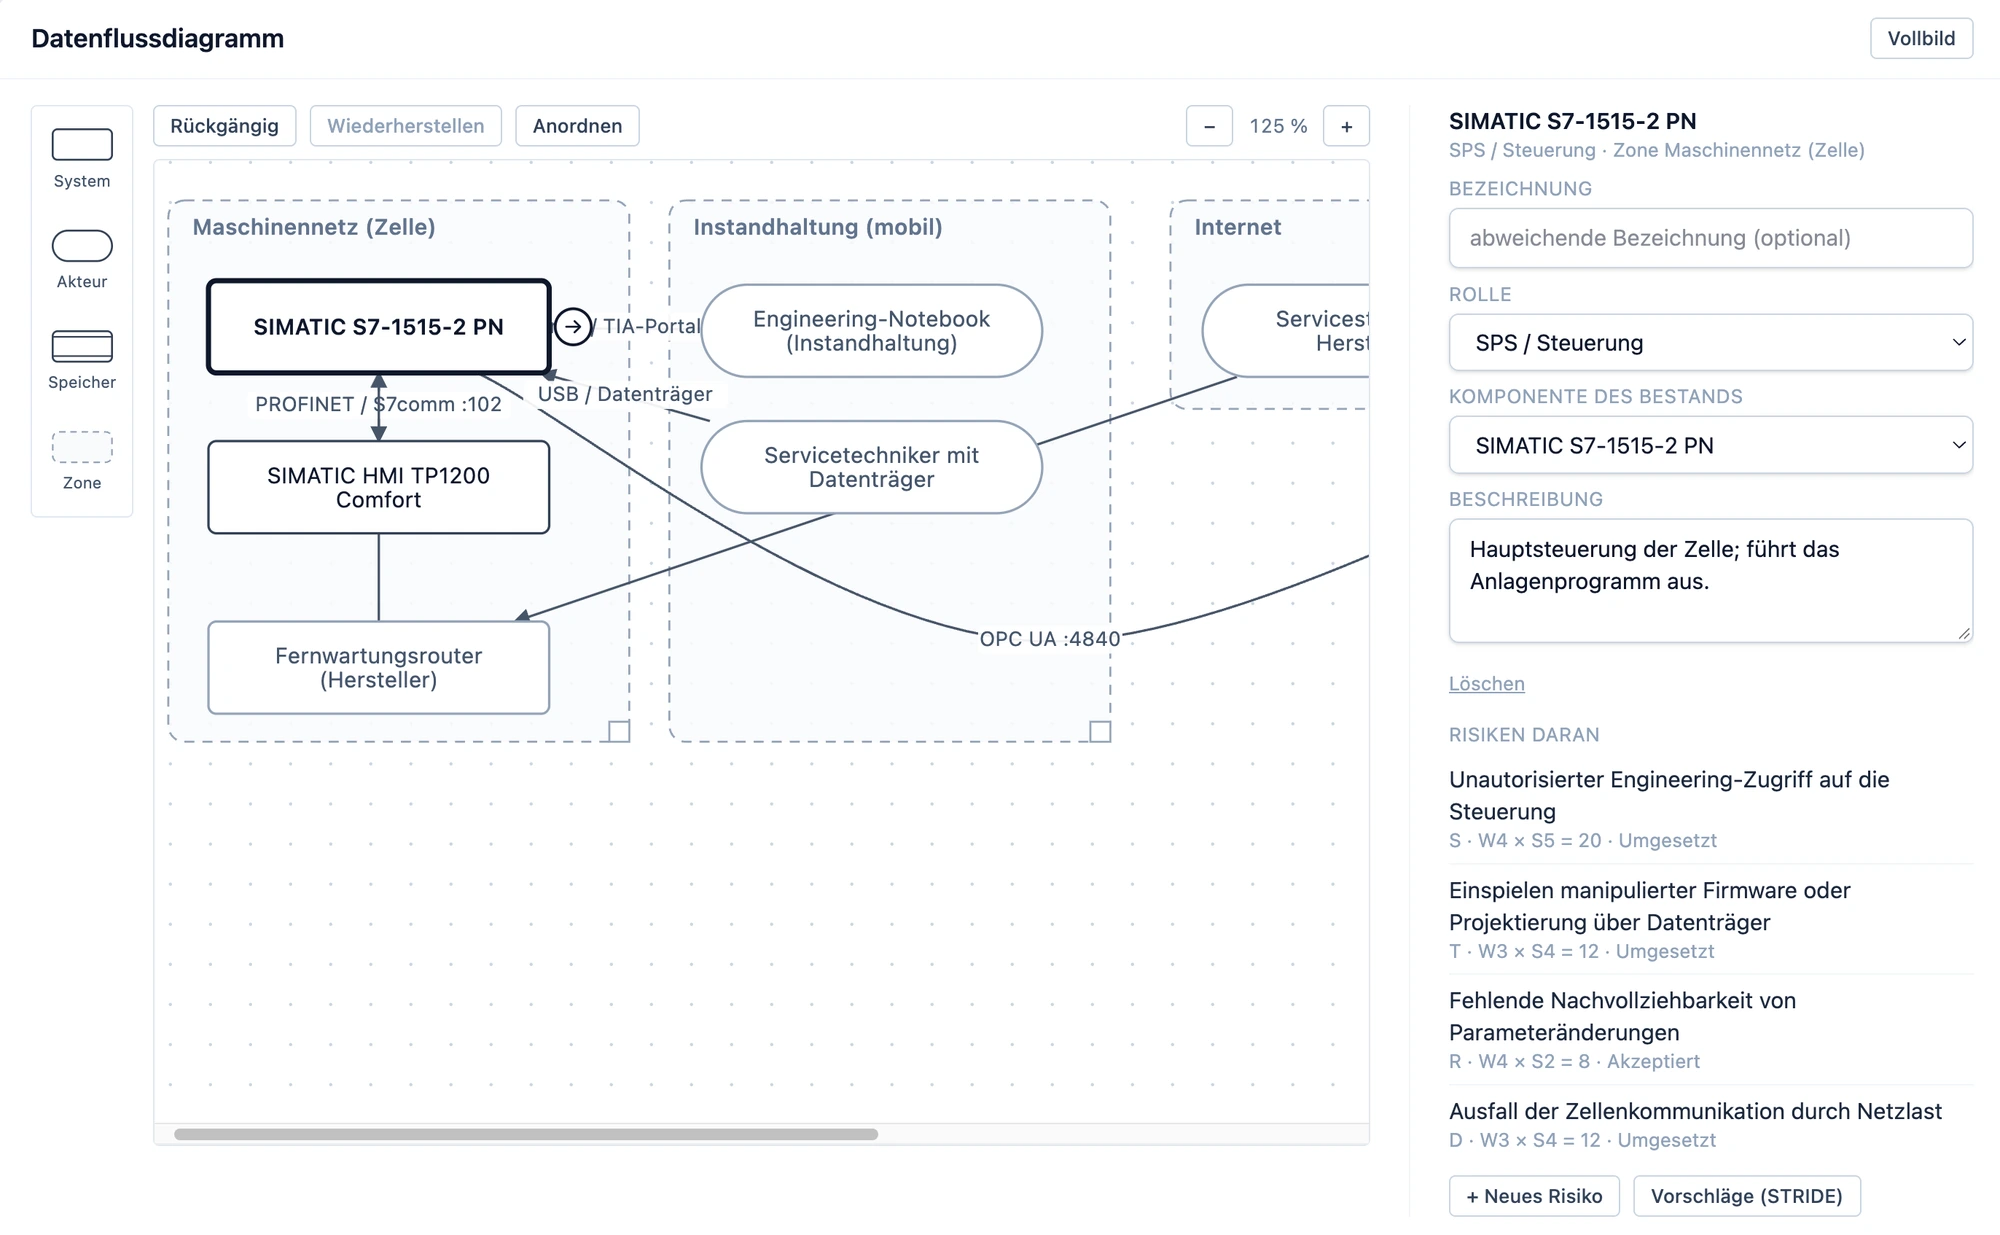Click the resize grip of Beschreibung textarea
The width and height of the screenshot is (2000, 1235).
click(x=1963, y=633)
